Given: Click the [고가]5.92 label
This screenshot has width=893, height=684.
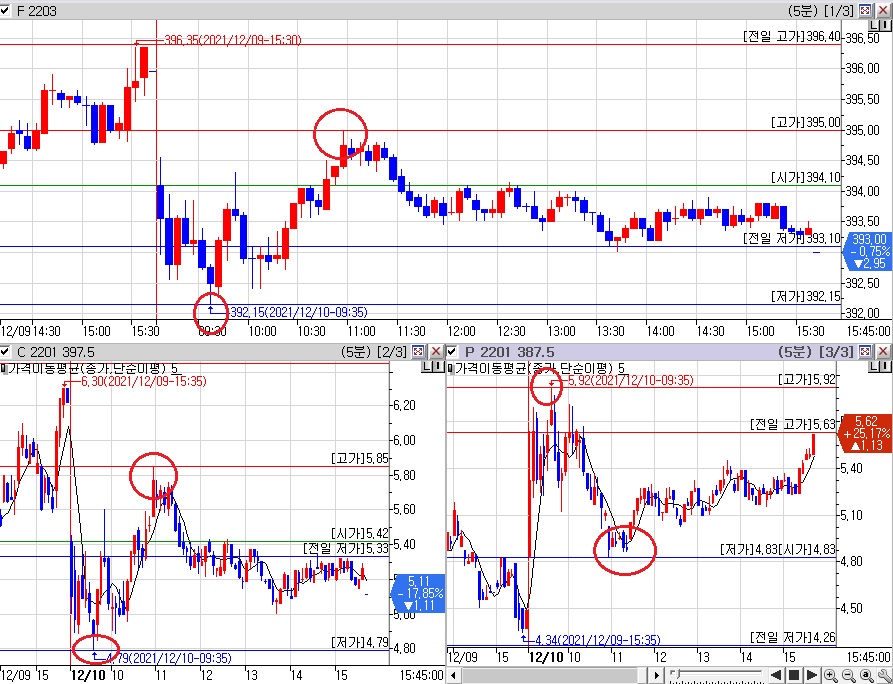Looking at the screenshot, I should [x=807, y=379].
